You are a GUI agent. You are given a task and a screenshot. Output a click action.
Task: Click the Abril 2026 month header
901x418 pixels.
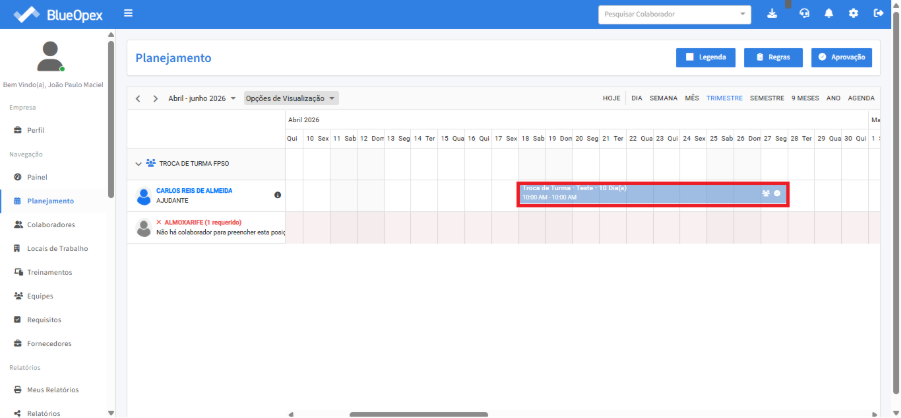pyautogui.click(x=303, y=120)
